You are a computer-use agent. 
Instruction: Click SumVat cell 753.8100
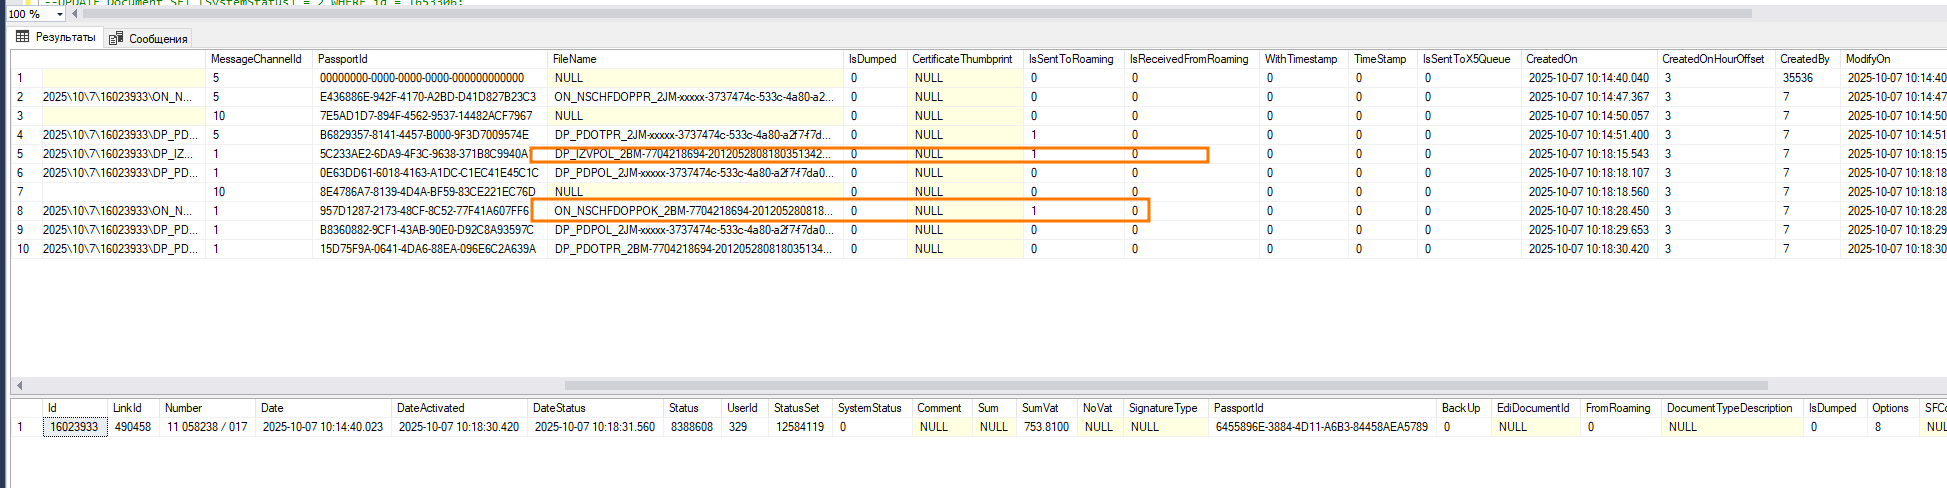[1047, 427]
